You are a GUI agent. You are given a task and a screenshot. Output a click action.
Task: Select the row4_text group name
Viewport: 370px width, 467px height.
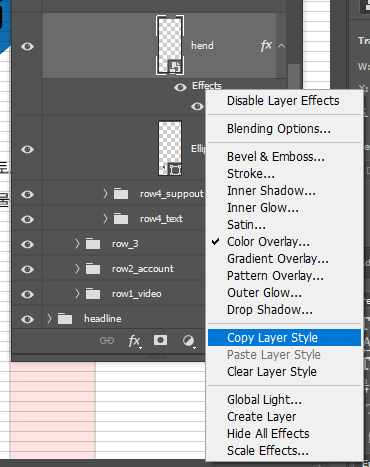click(161, 219)
